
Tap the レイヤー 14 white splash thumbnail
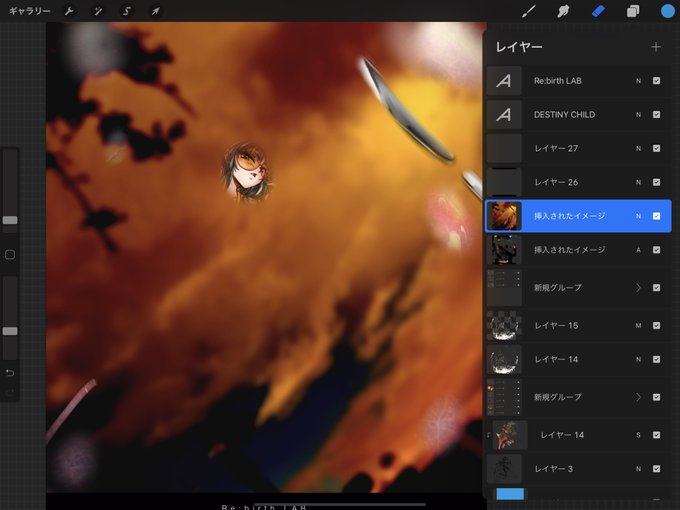(x=504, y=359)
